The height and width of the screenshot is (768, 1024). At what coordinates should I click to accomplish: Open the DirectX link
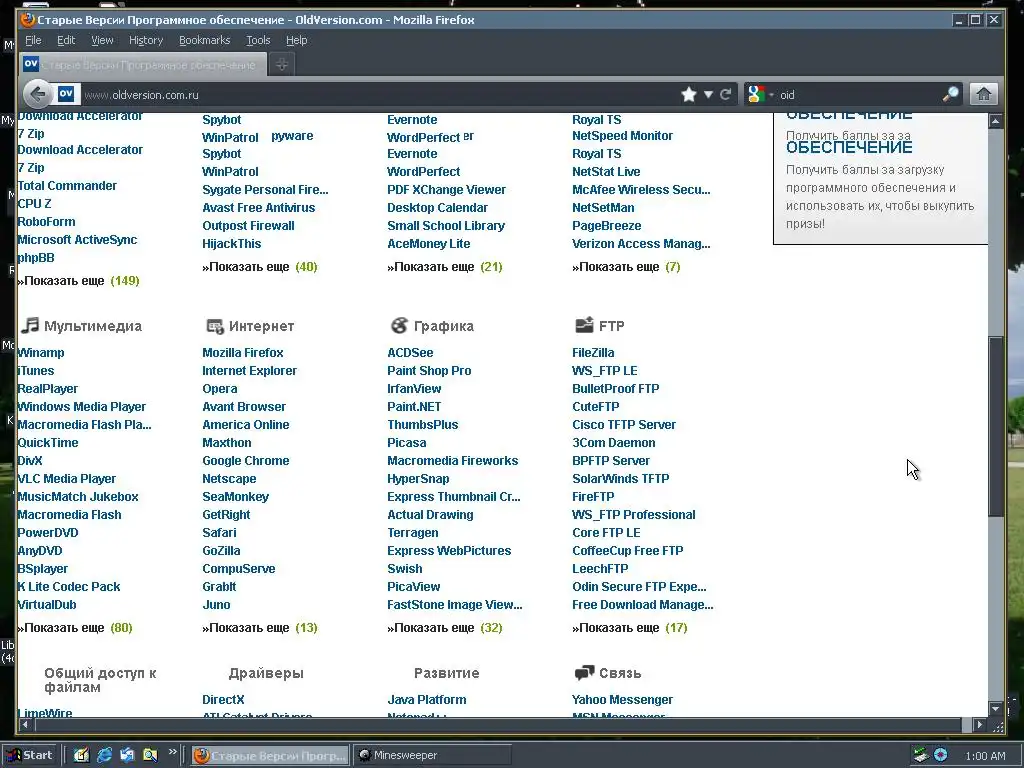pyautogui.click(x=223, y=699)
